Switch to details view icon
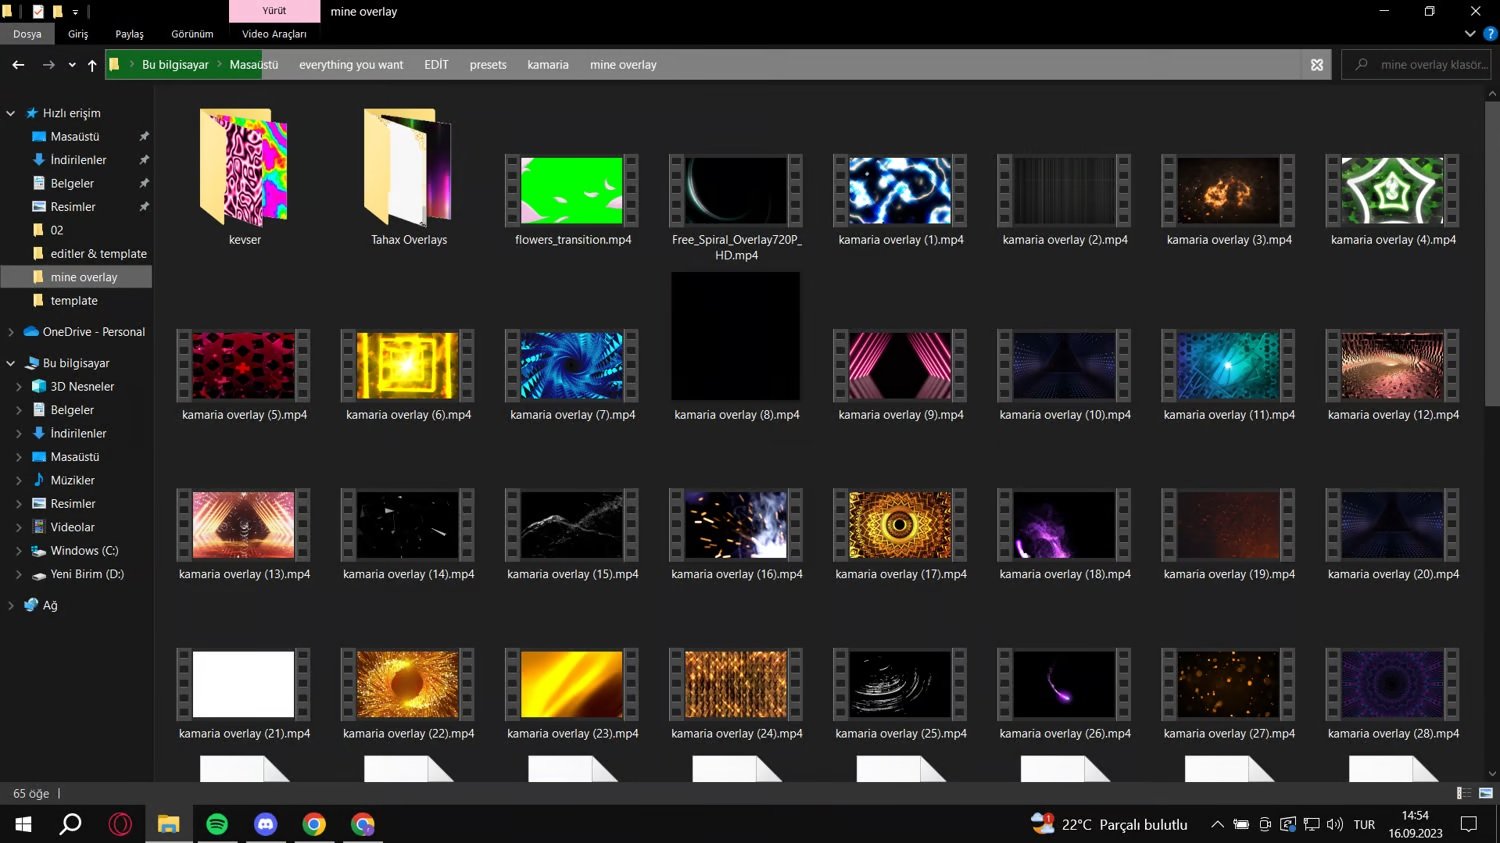Screen dimensions: 1500x843 (x=1464, y=793)
